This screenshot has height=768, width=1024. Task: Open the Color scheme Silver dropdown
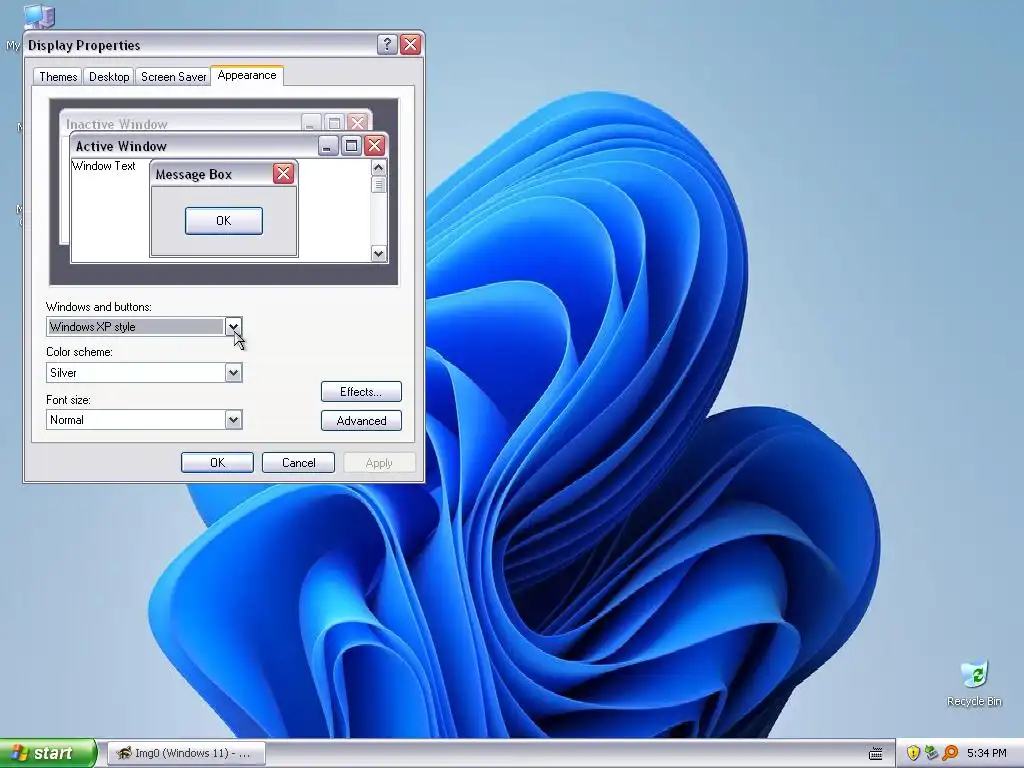pyautogui.click(x=233, y=373)
